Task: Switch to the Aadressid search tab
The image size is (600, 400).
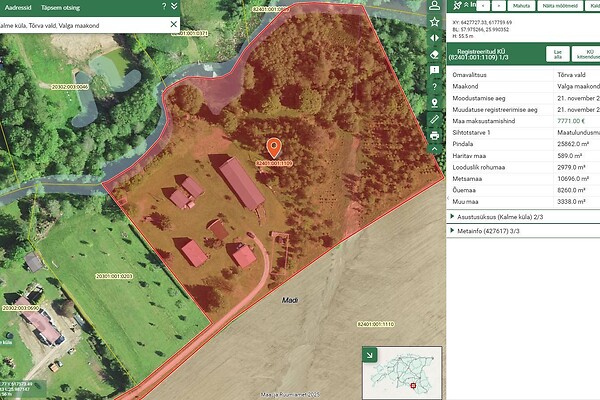Action: point(18,5)
